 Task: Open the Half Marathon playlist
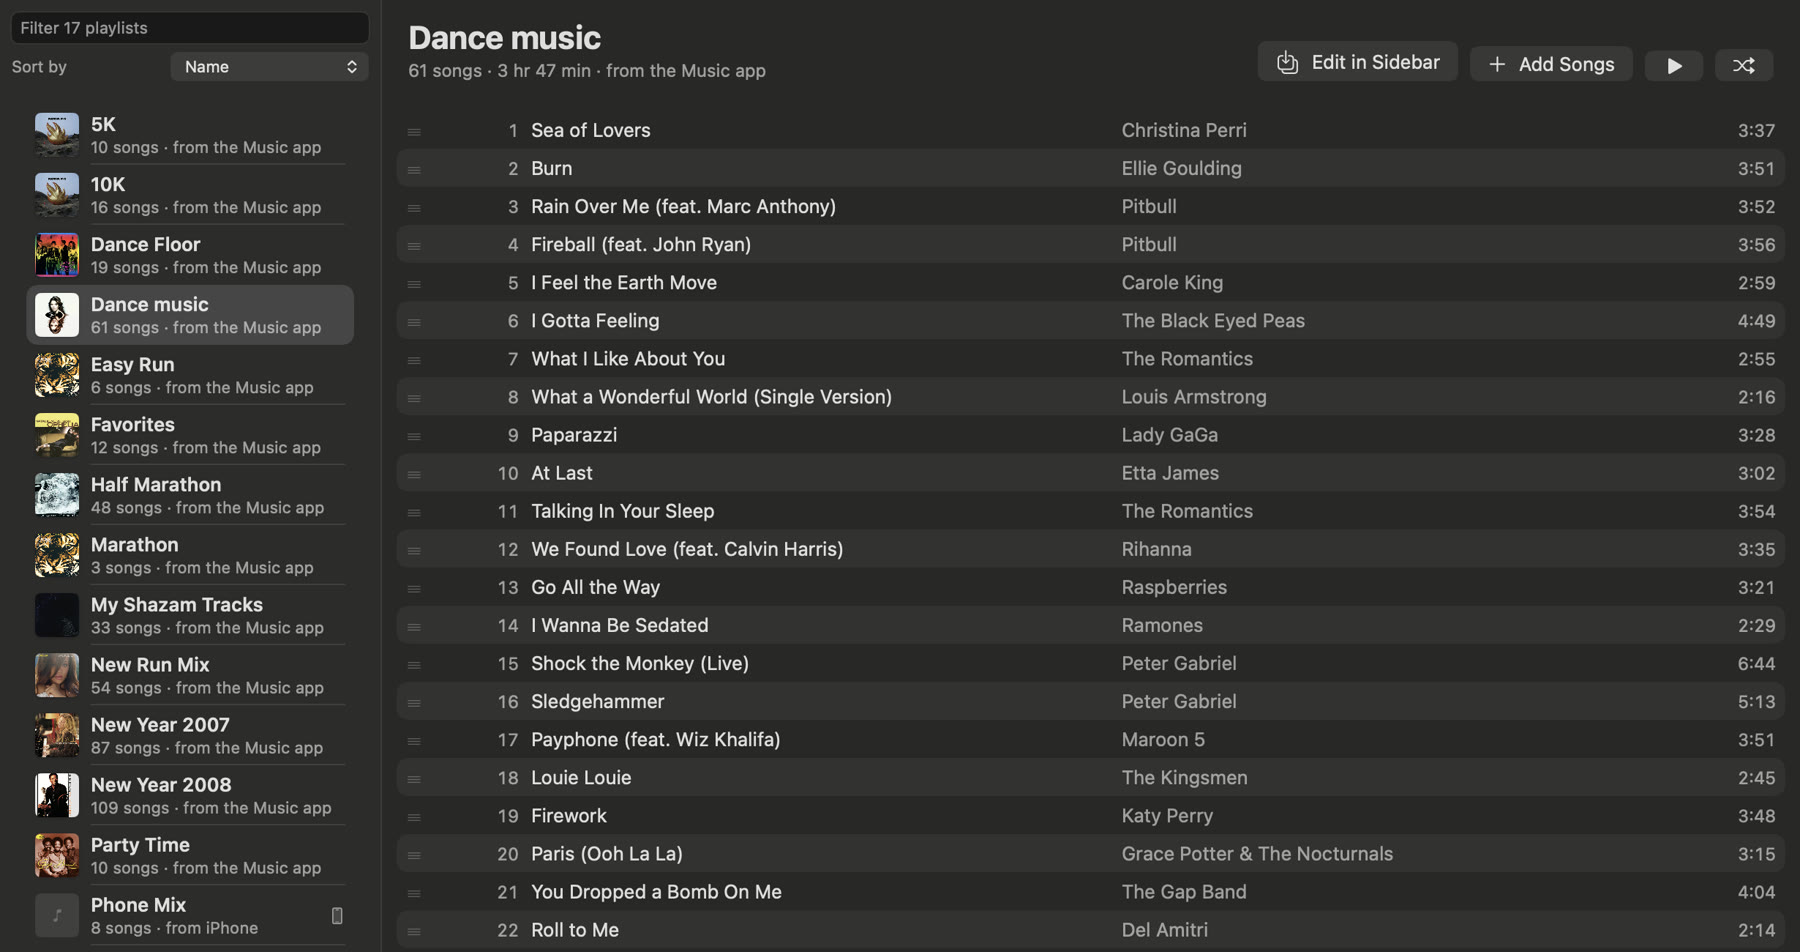[190, 495]
